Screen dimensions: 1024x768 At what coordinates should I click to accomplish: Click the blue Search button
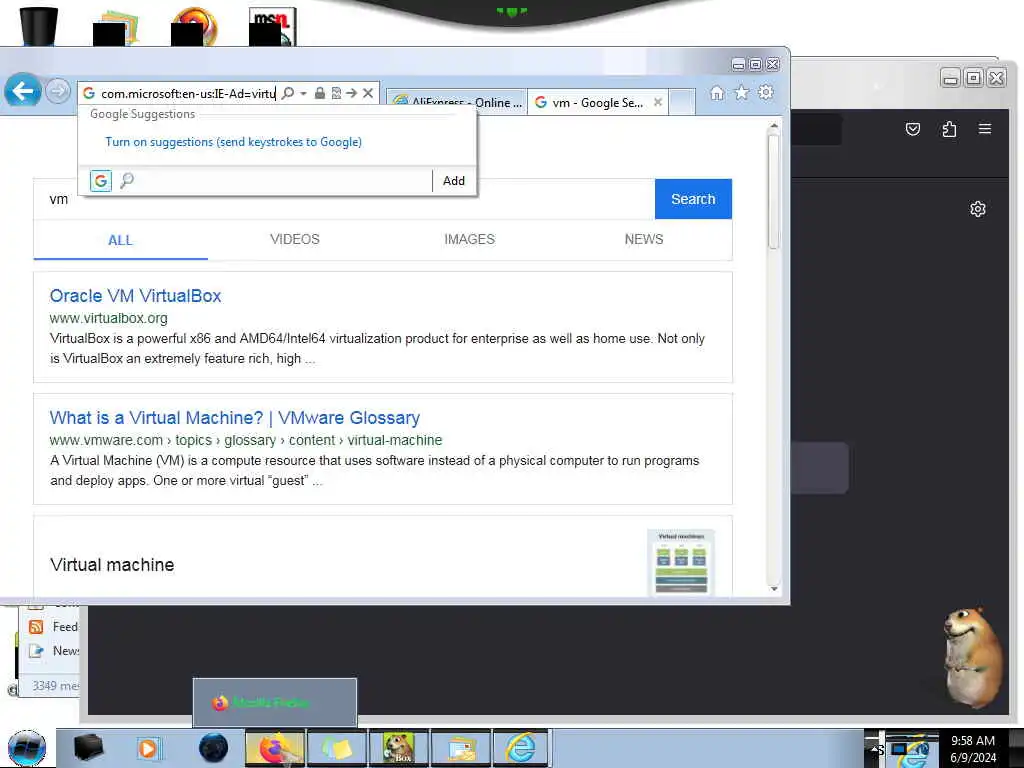point(693,199)
